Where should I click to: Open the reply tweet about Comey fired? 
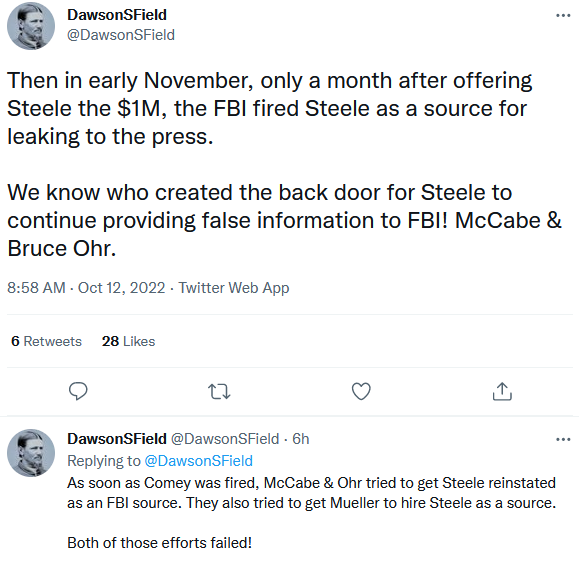pos(312,513)
